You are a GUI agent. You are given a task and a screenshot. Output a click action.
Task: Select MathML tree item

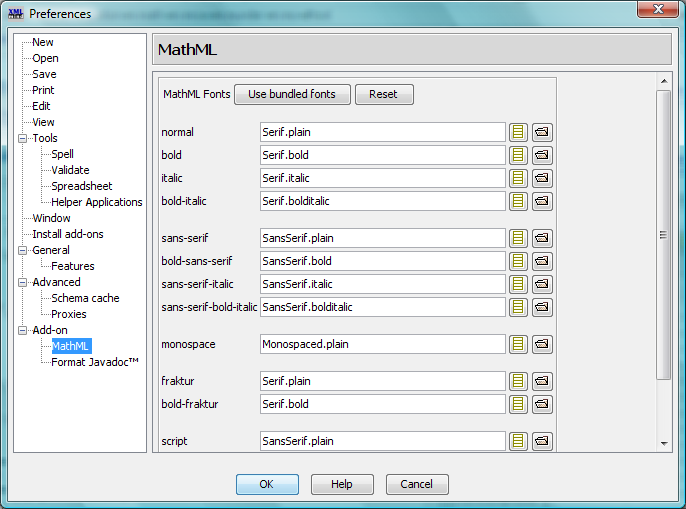71,346
